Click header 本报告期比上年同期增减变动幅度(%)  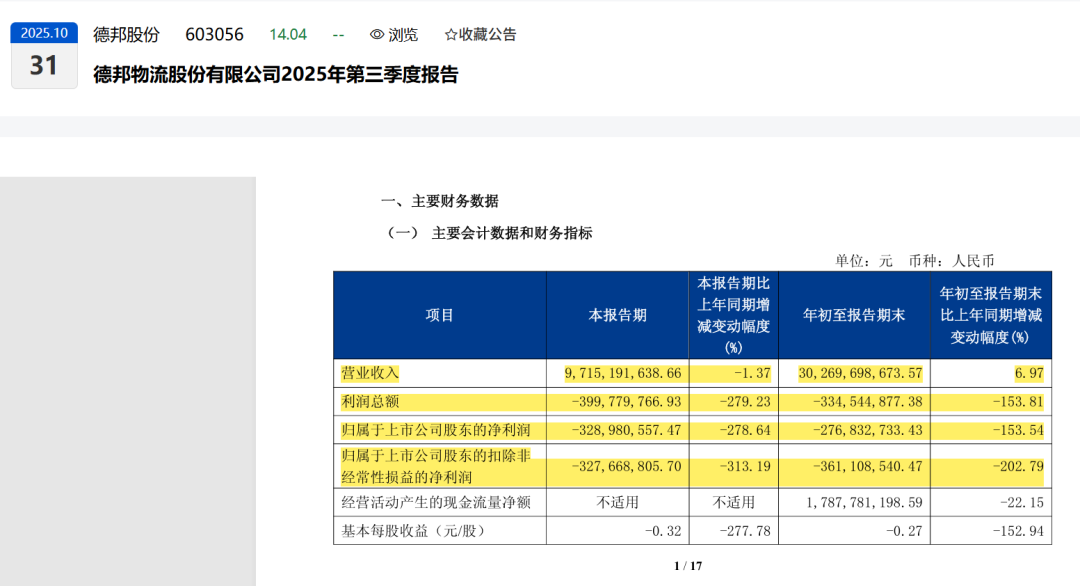click(734, 315)
